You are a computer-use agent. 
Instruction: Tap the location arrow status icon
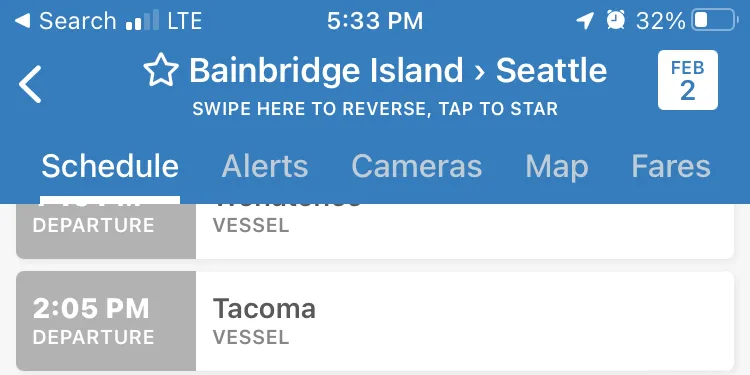585,21
